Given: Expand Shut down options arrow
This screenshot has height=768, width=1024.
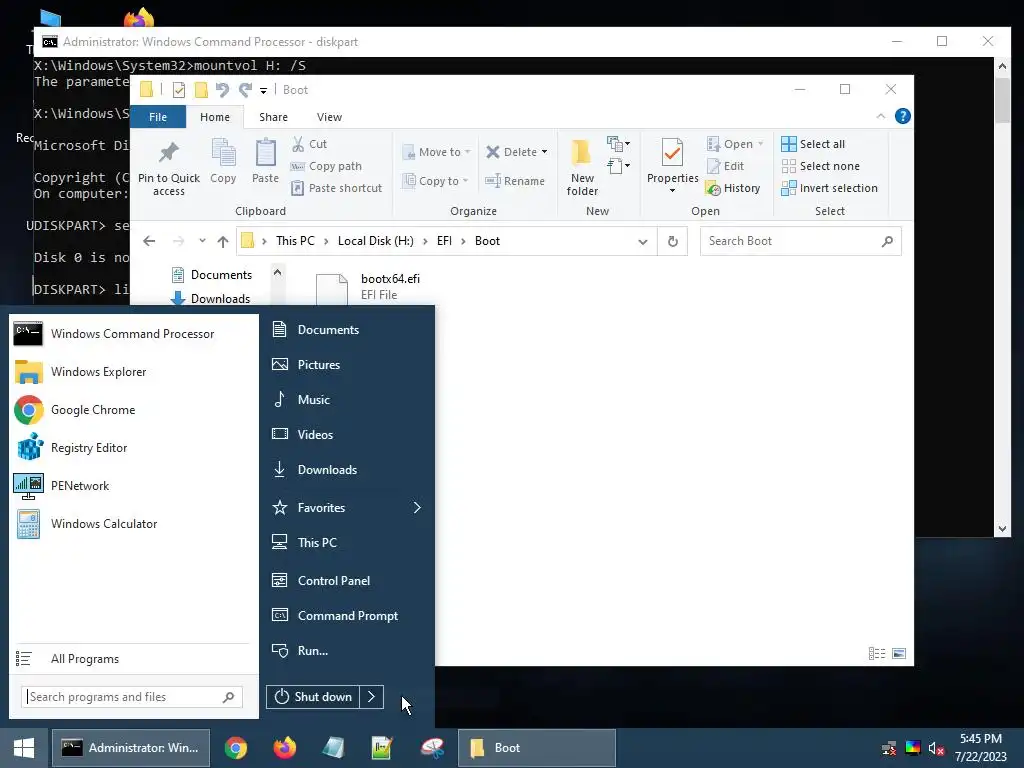Looking at the screenshot, I should click(x=372, y=697).
